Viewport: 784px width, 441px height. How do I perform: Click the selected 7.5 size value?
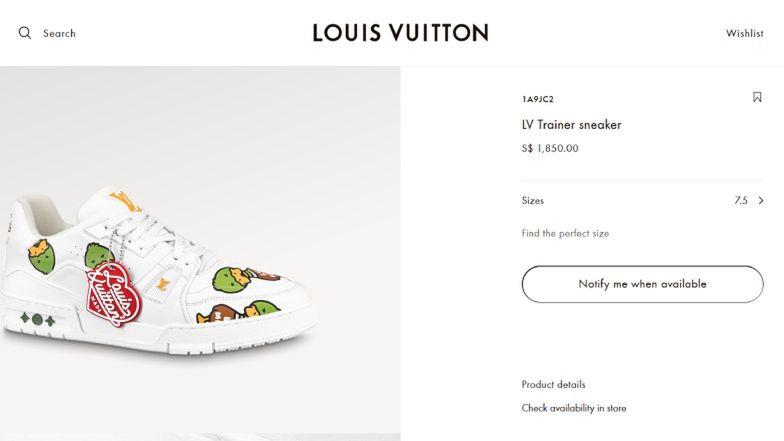(x=740, y=201)
